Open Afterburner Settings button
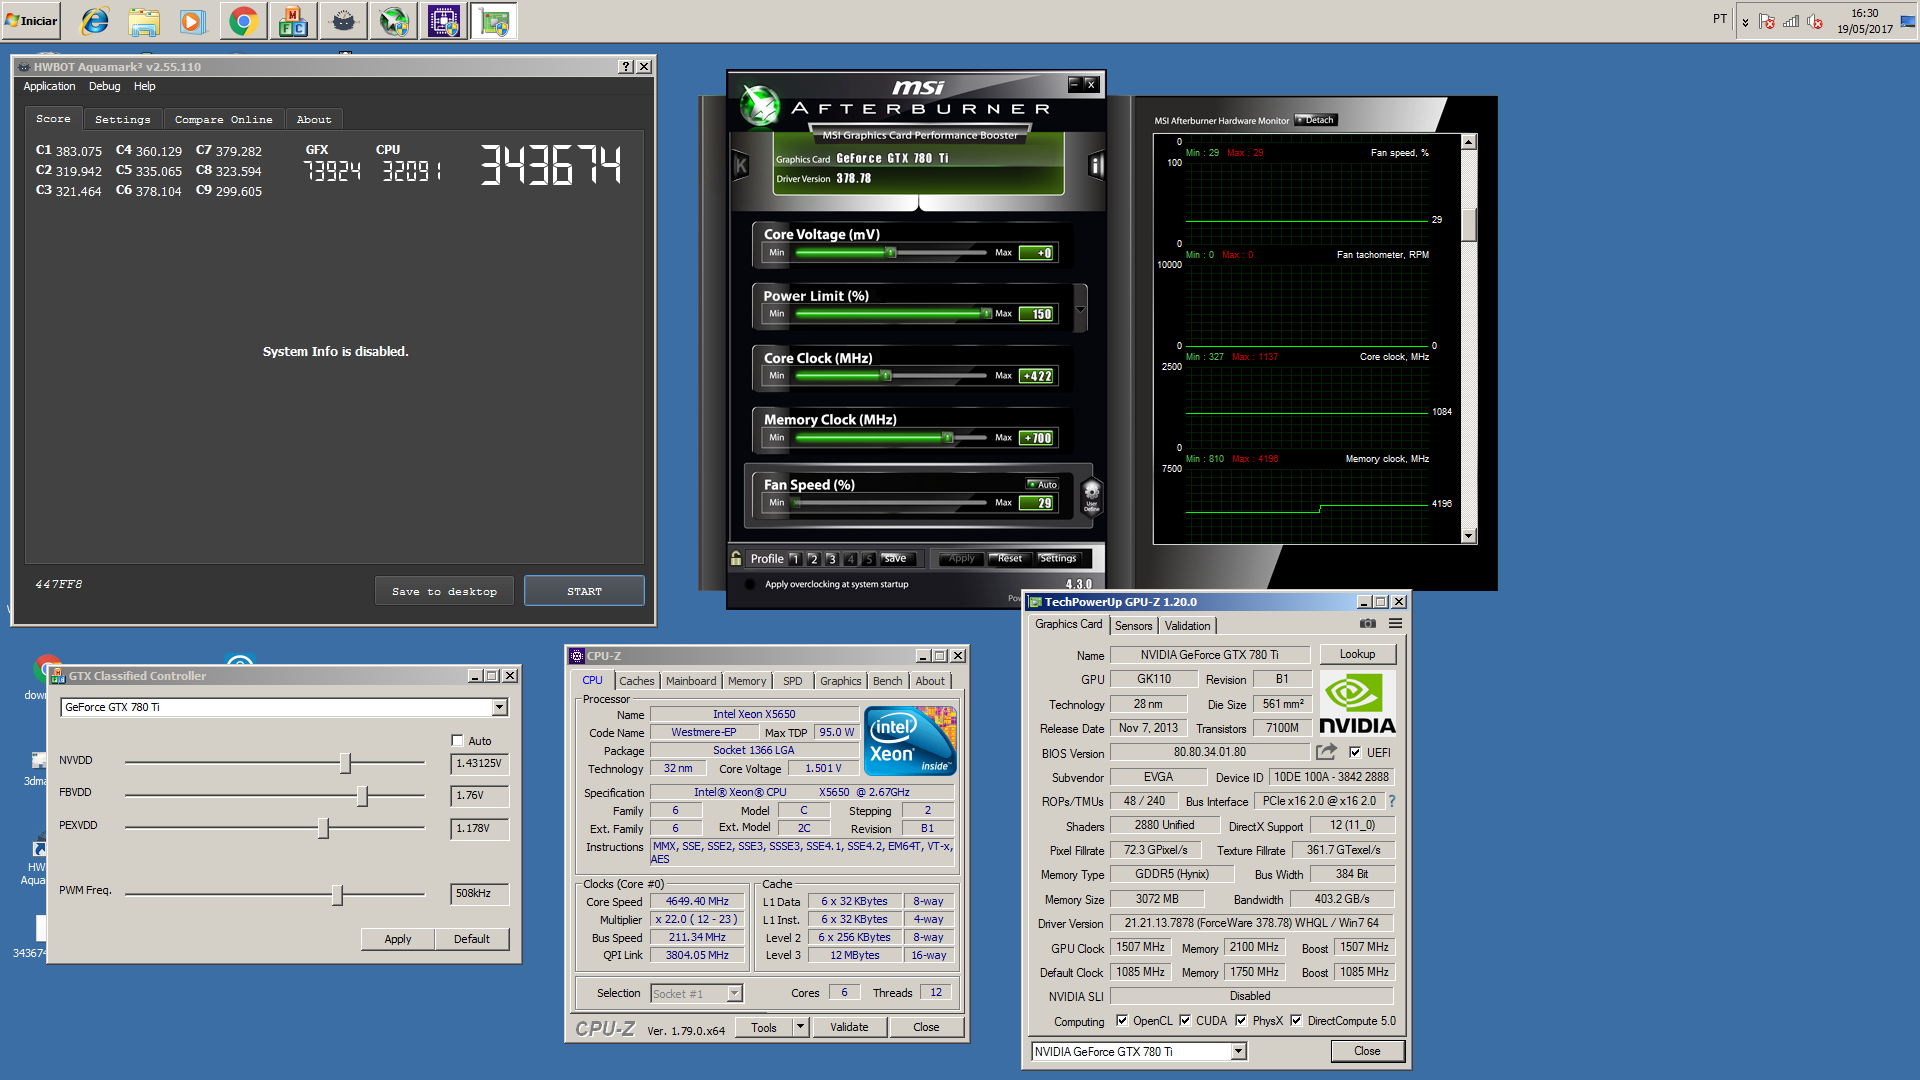Image resolution: width=1920 pixels, height=1080 pixels. (1058, 558)
